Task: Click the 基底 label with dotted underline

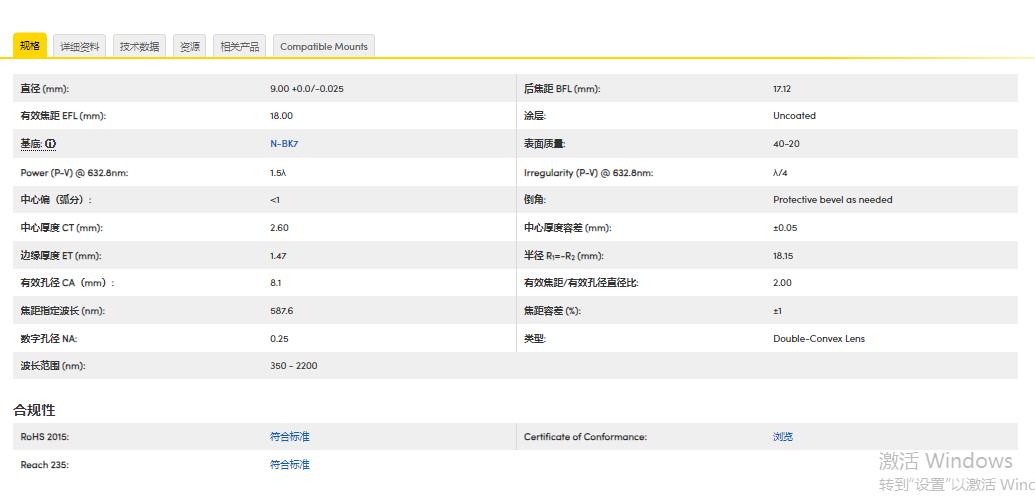Action: 31,144
